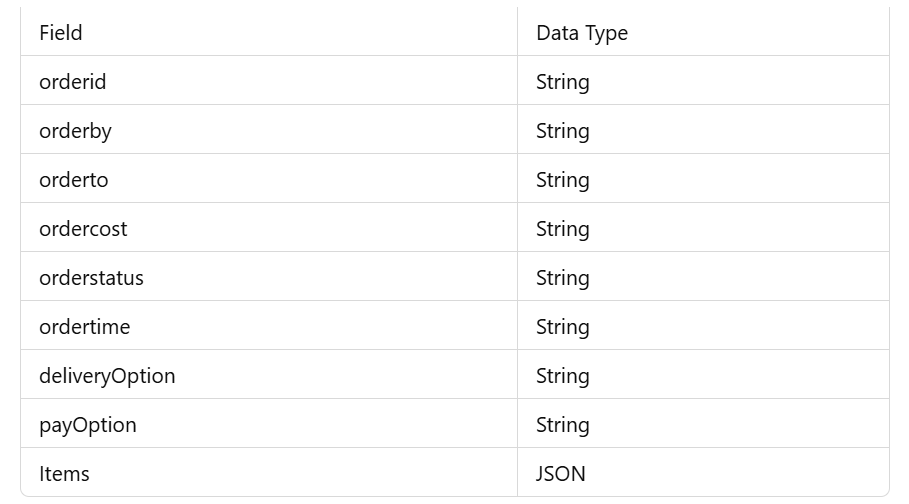Select the orderid field cell

coord(269,81)
